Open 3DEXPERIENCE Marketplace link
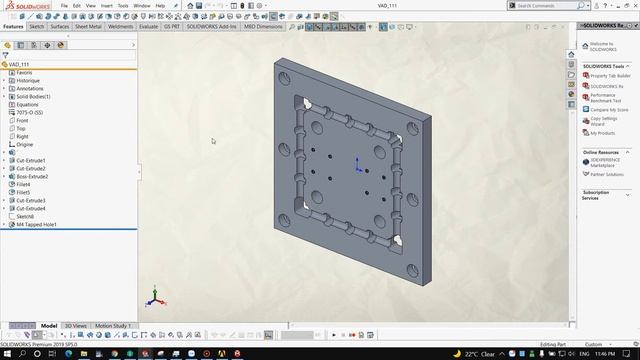This screenshot has height=360, width=640. click(x=605, y=163)
